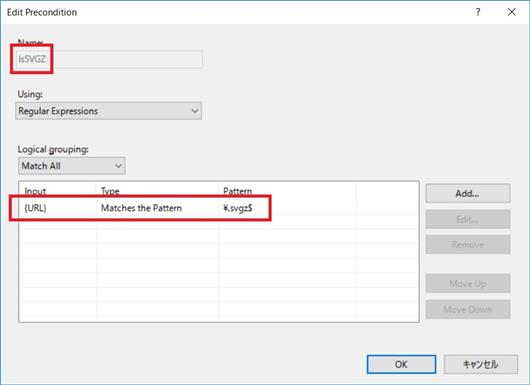Screen dimensions: 530x385
Task: Click the Move Down button
Action: click(x=468, y=309)
